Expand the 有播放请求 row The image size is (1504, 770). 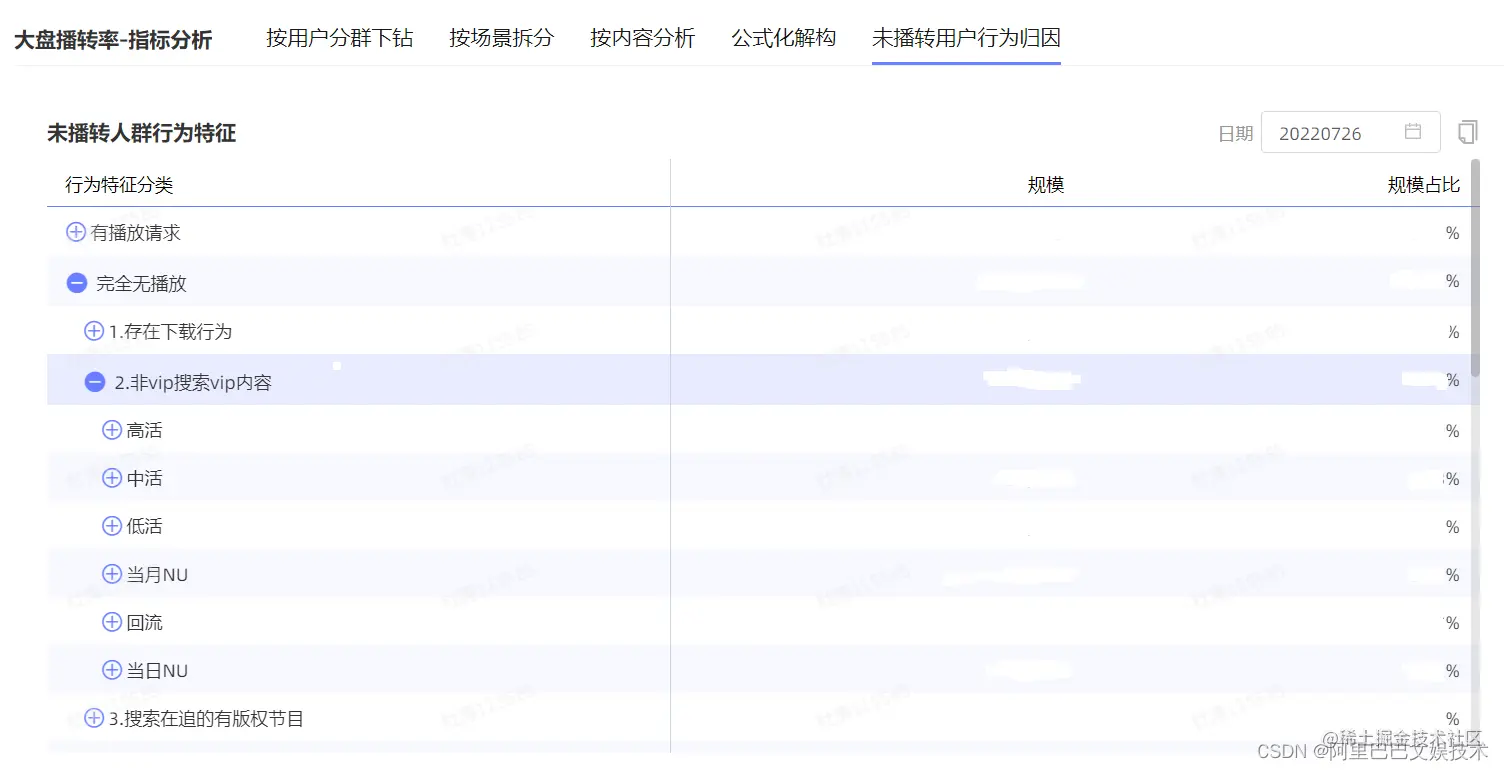[x=75, y=232]
